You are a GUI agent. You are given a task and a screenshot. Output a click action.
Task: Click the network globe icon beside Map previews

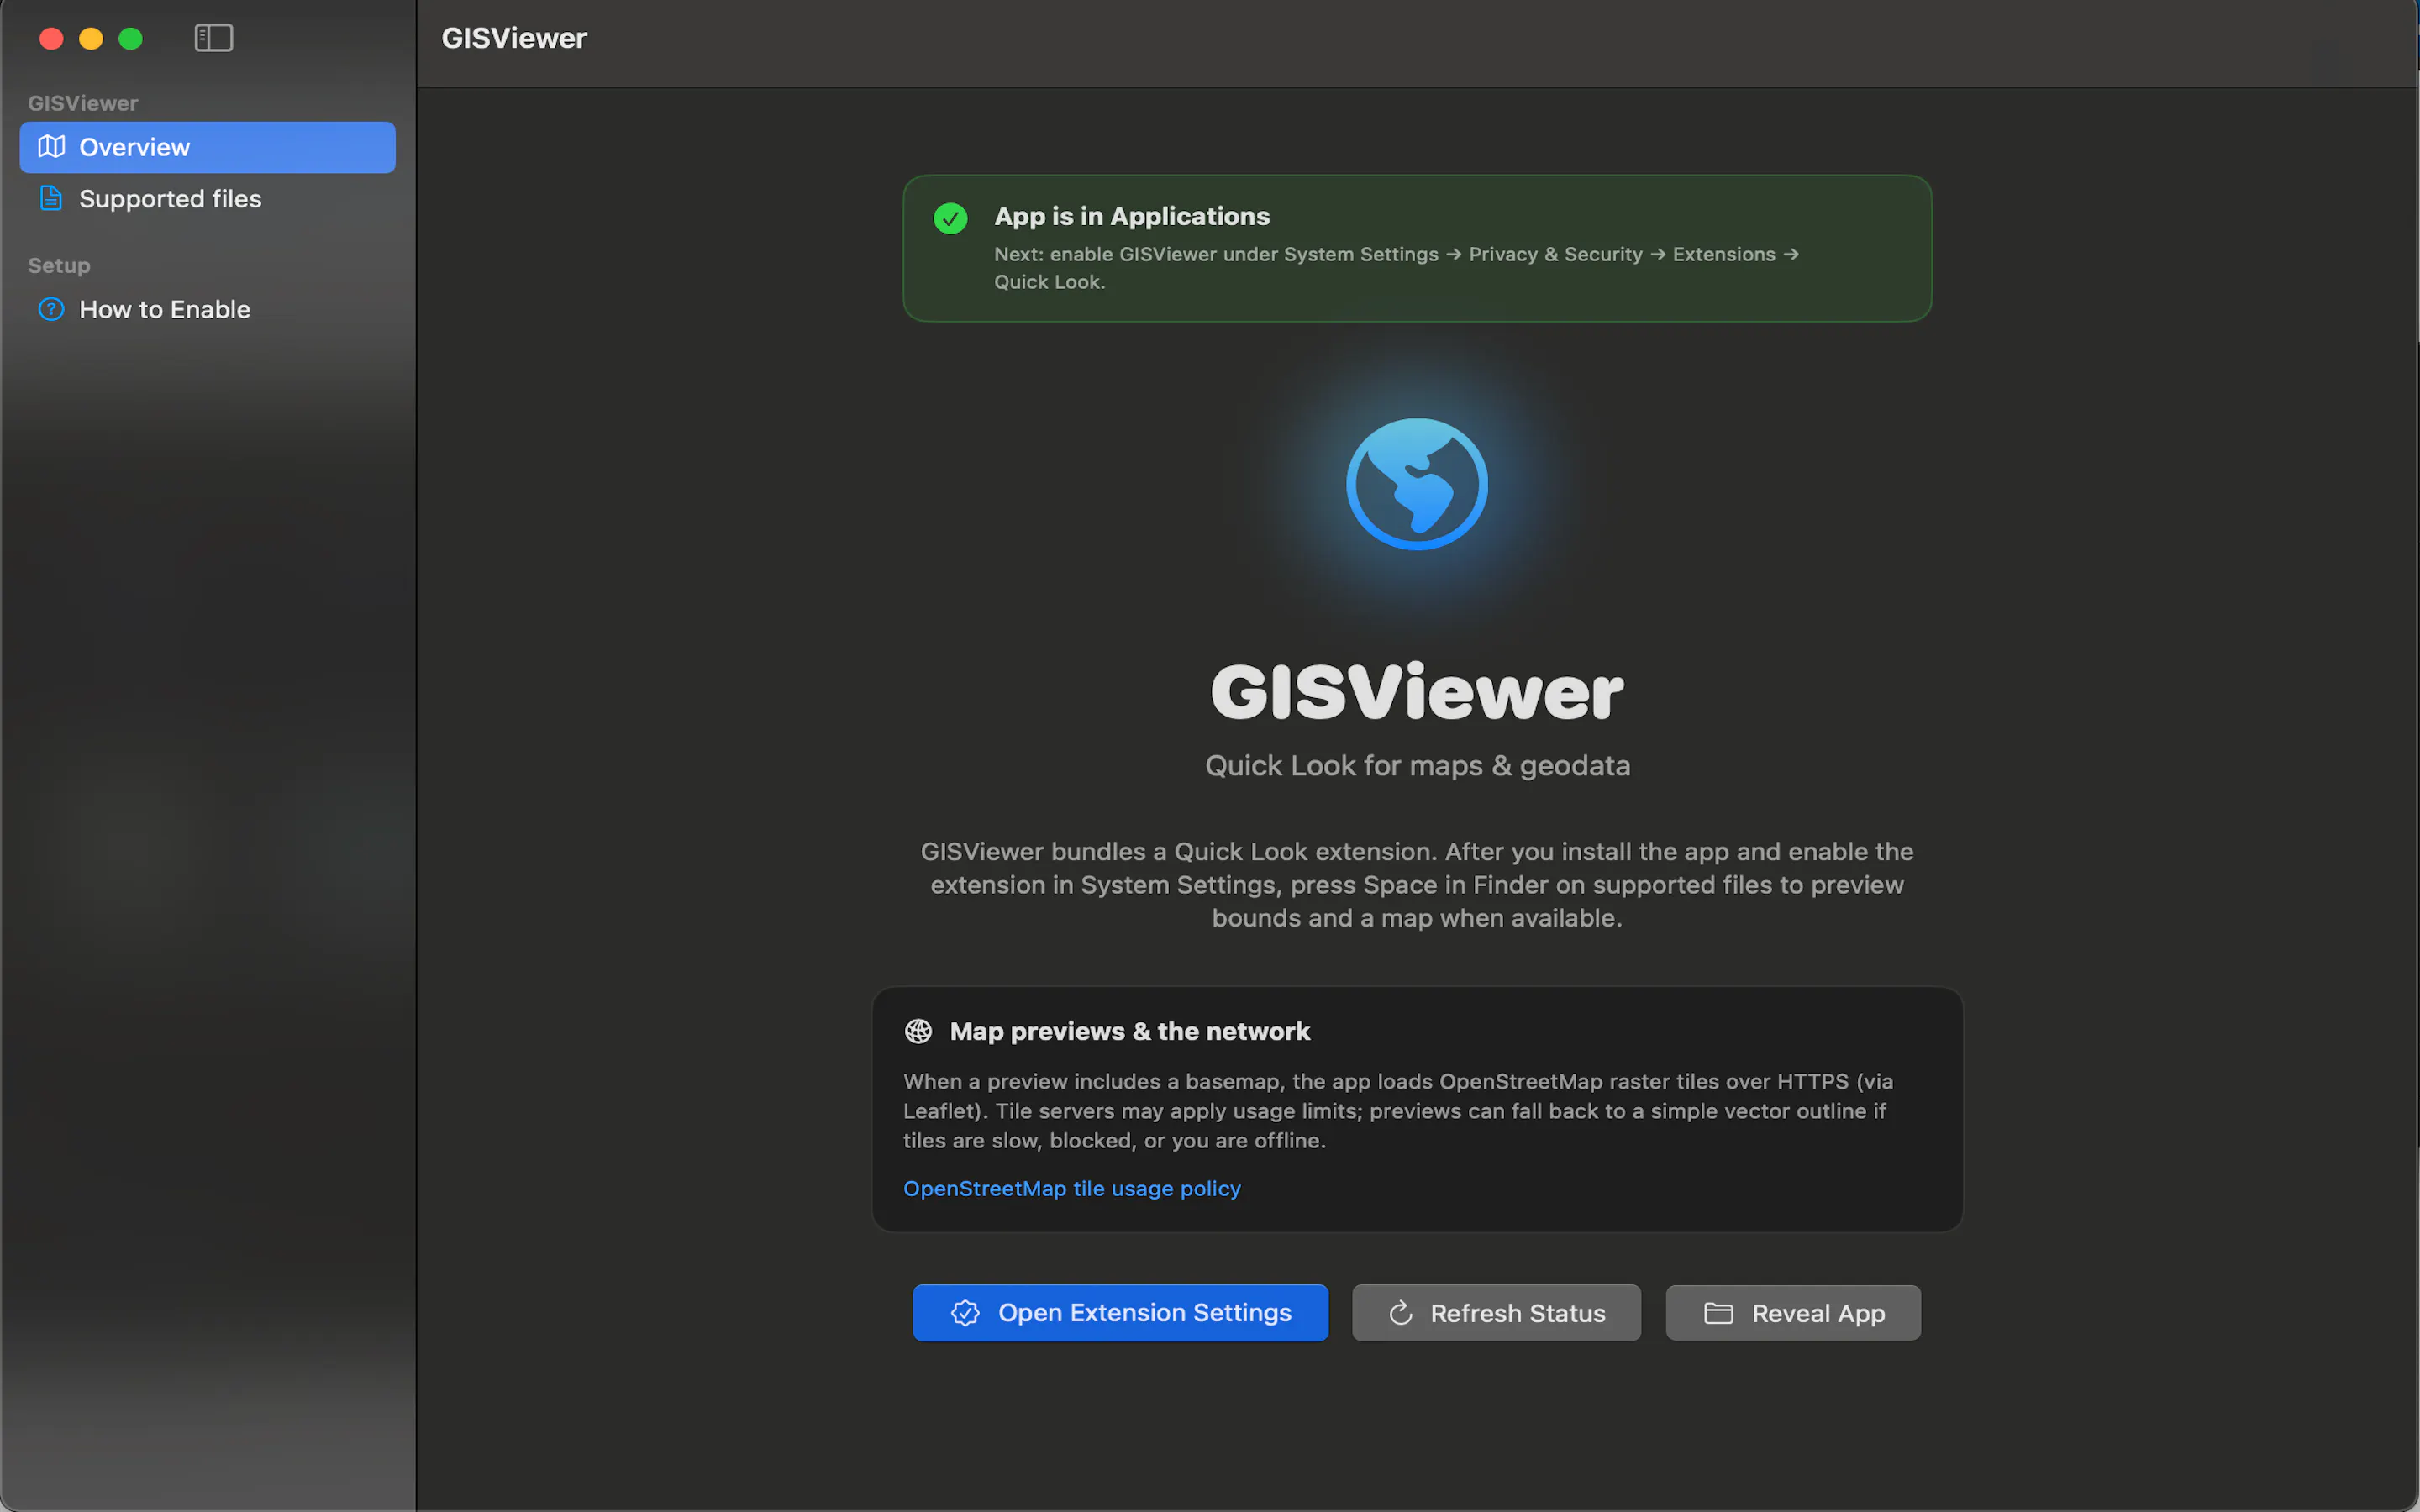(x=918, y=1031)
